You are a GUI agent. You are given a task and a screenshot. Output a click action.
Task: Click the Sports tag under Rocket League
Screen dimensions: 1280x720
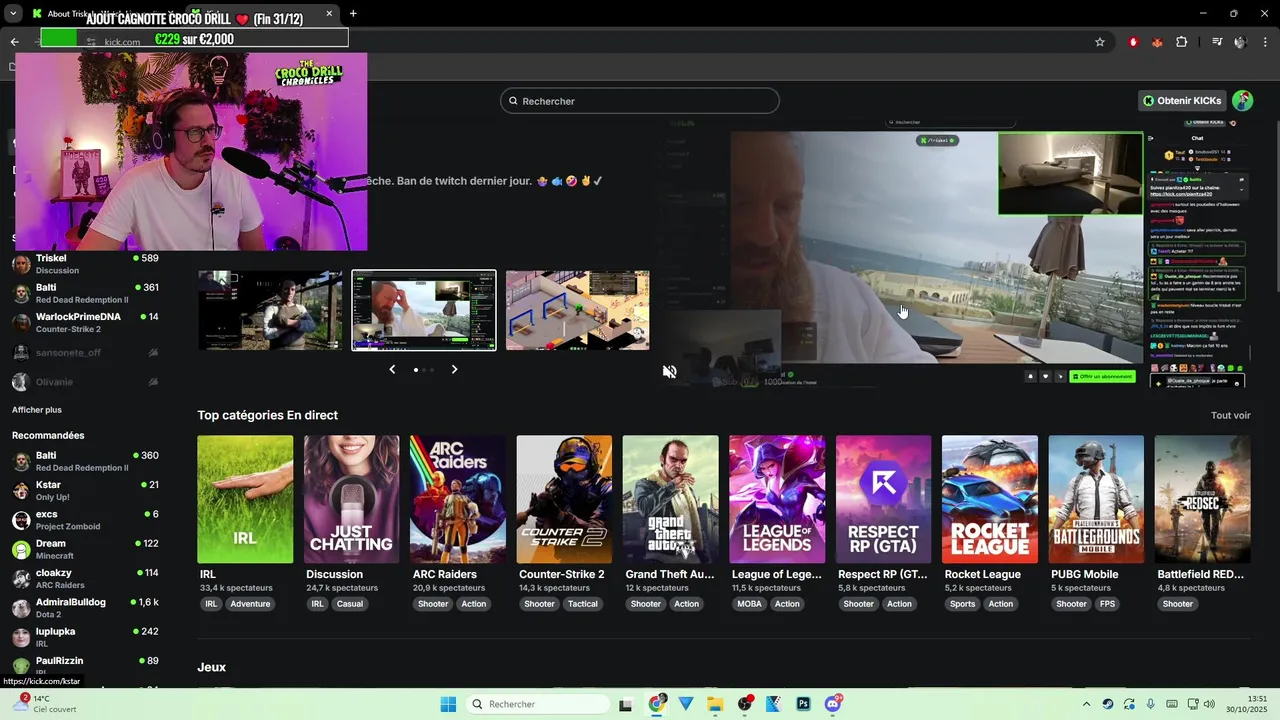click(x=962, y=604)
